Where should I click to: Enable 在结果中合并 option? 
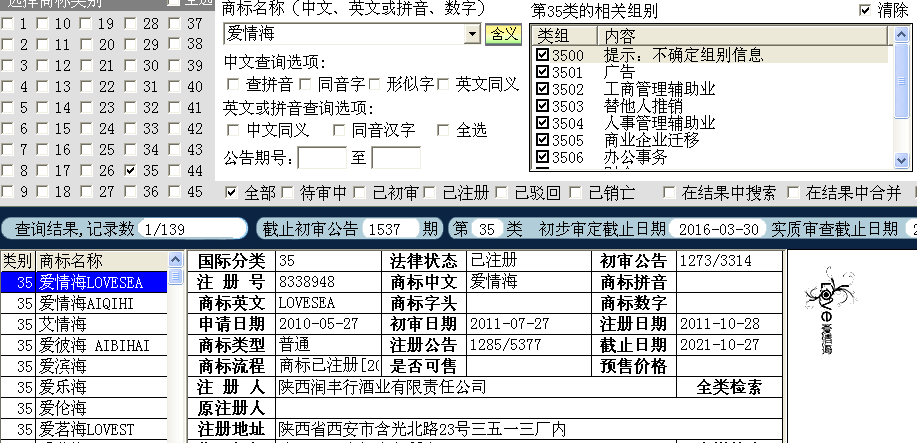click(x=793, y=192)
